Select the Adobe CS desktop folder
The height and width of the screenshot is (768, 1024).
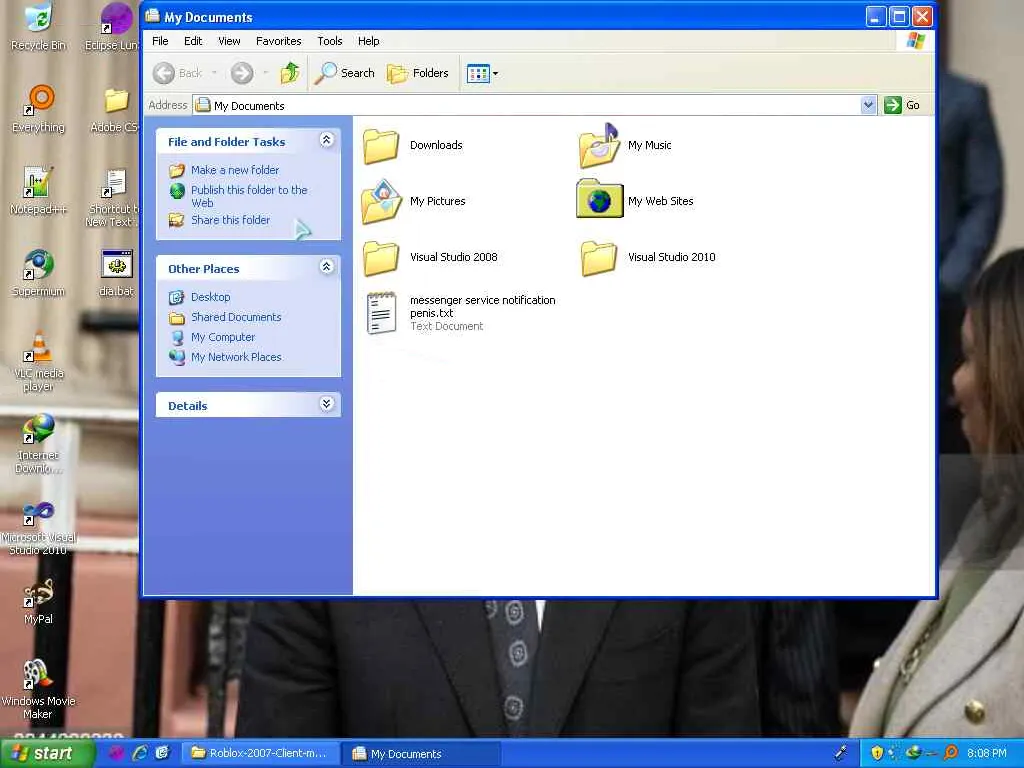[114, 109]
